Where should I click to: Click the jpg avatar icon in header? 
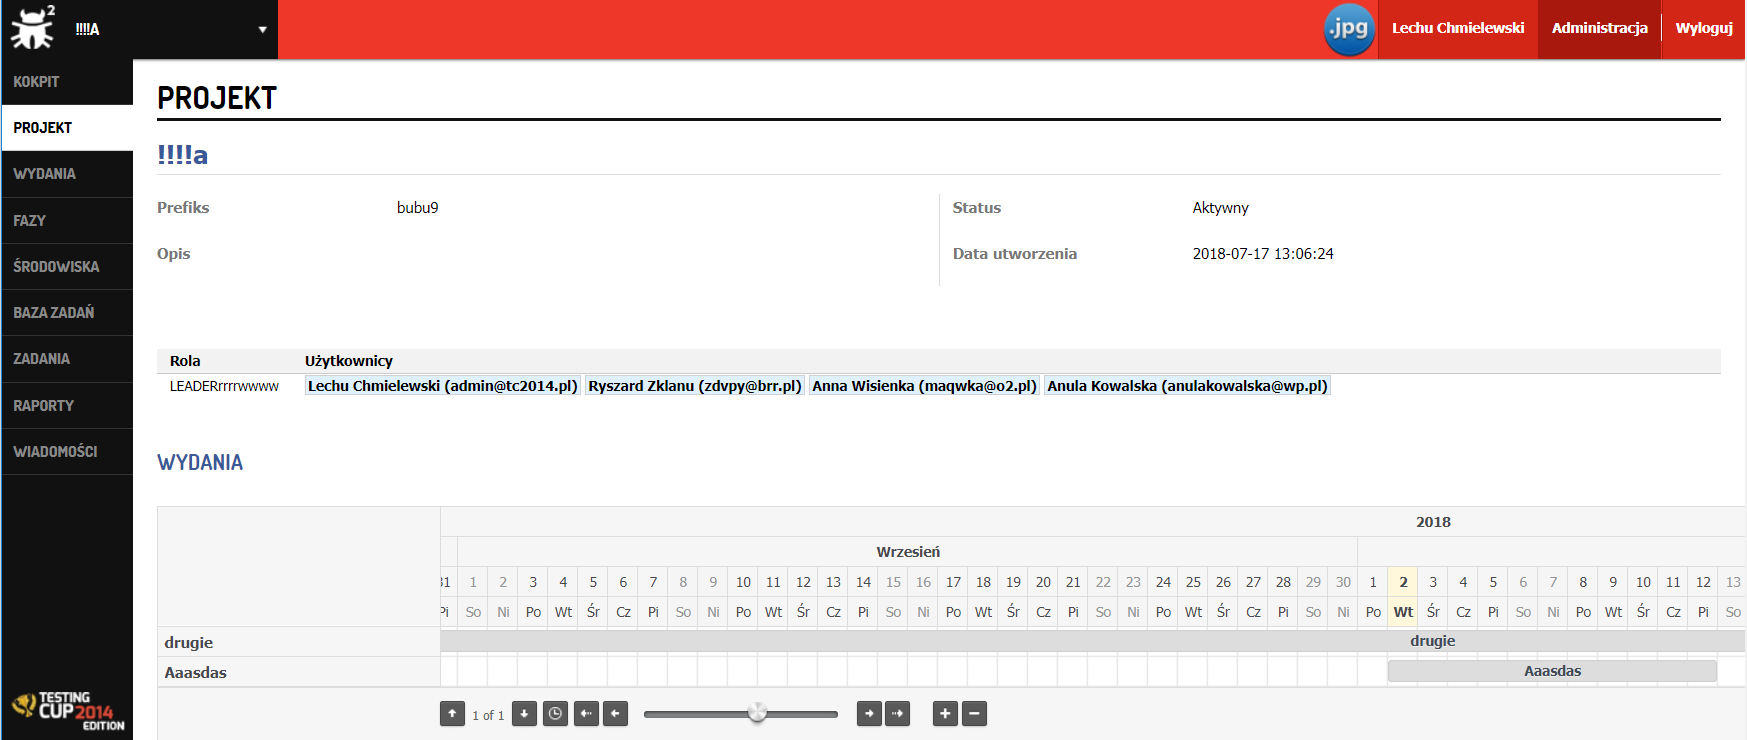[1349, 29]
